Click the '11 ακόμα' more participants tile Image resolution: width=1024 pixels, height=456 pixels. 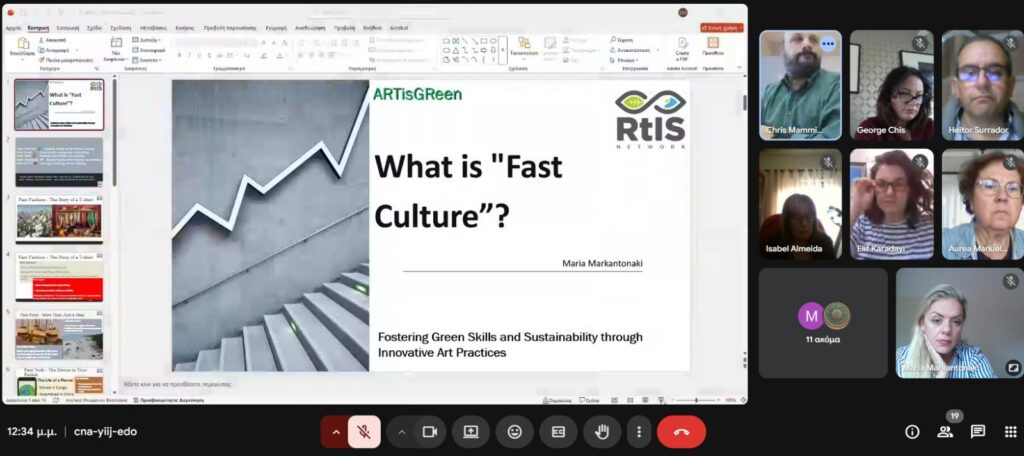pyautogui.click(x=823, y=322)
